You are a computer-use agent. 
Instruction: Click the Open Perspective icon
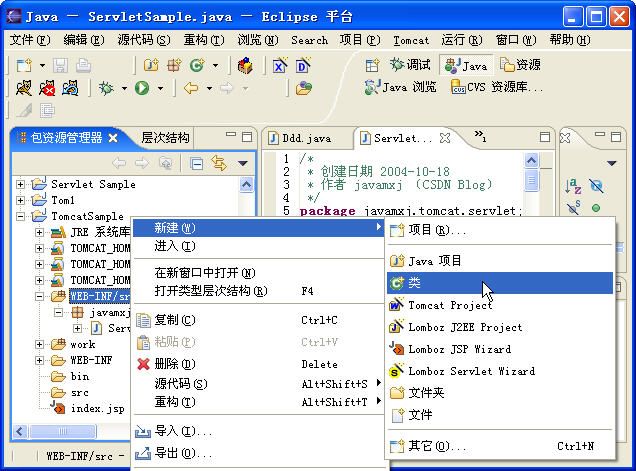[372, 65]
